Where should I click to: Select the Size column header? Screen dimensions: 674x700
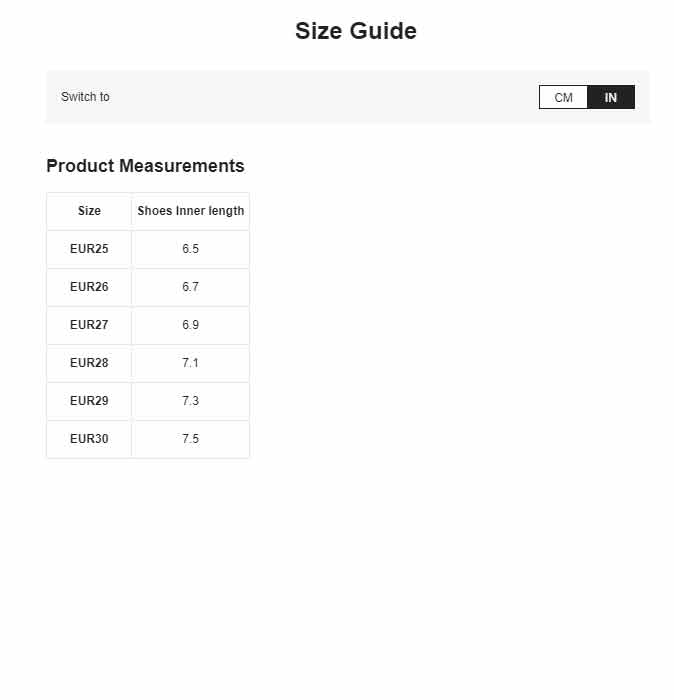click(89, 211)
